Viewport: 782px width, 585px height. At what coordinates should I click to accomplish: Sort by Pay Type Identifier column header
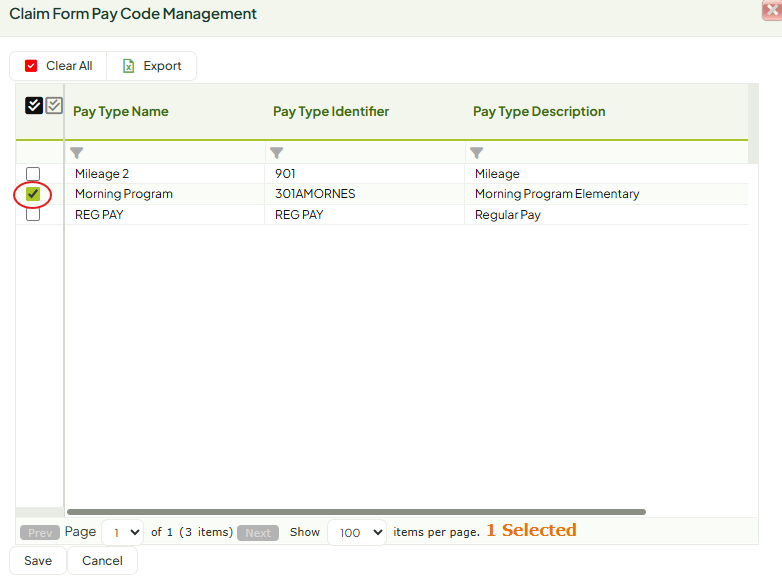(x=331, y=111)
